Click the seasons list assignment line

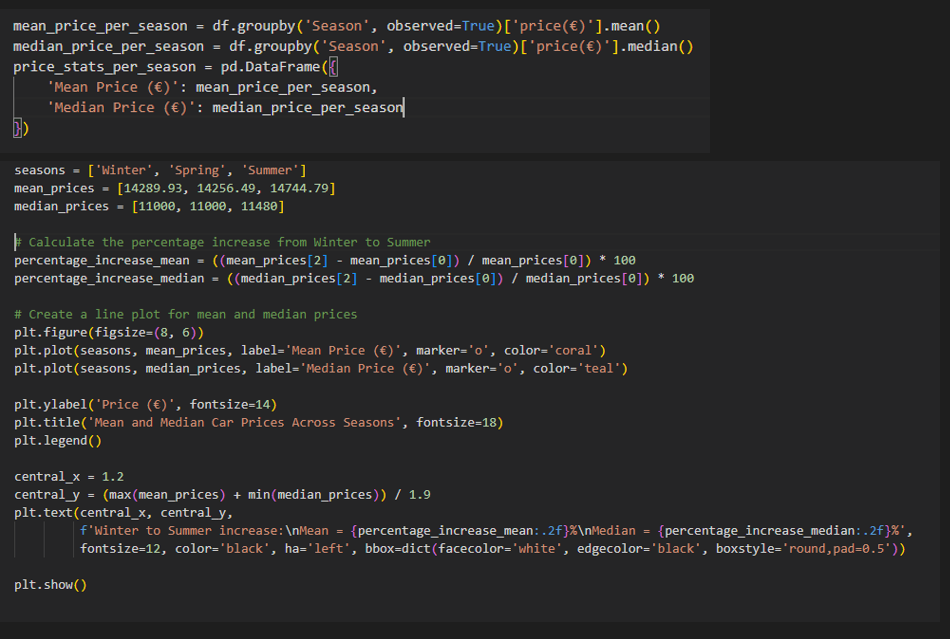click(160, 170)
